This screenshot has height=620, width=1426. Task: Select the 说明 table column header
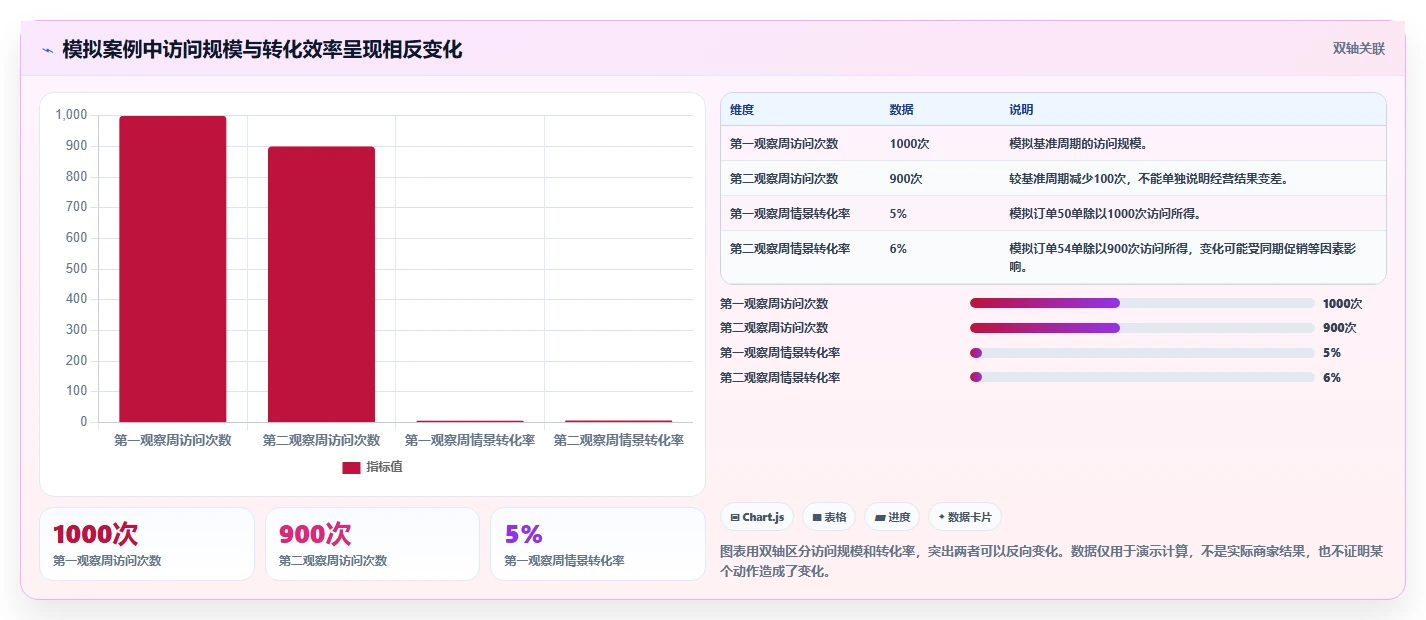click(x=1021, y=109)
